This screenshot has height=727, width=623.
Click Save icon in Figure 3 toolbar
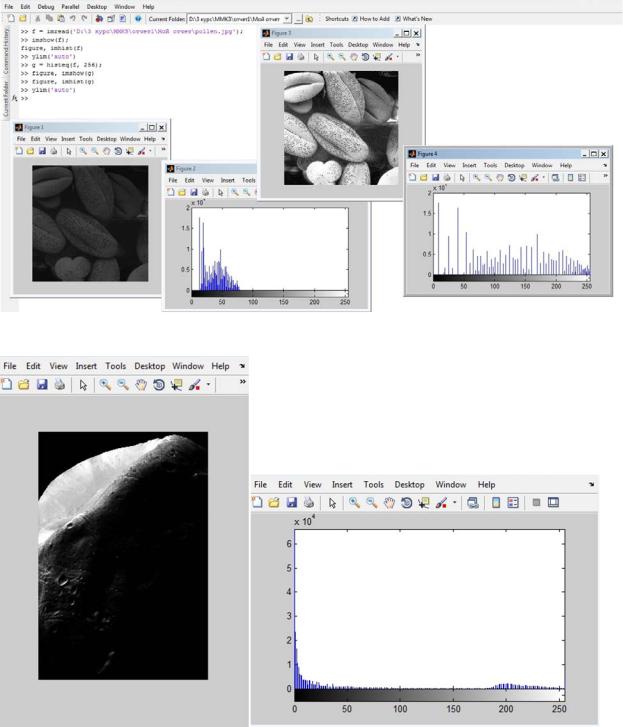click(289, 57)
